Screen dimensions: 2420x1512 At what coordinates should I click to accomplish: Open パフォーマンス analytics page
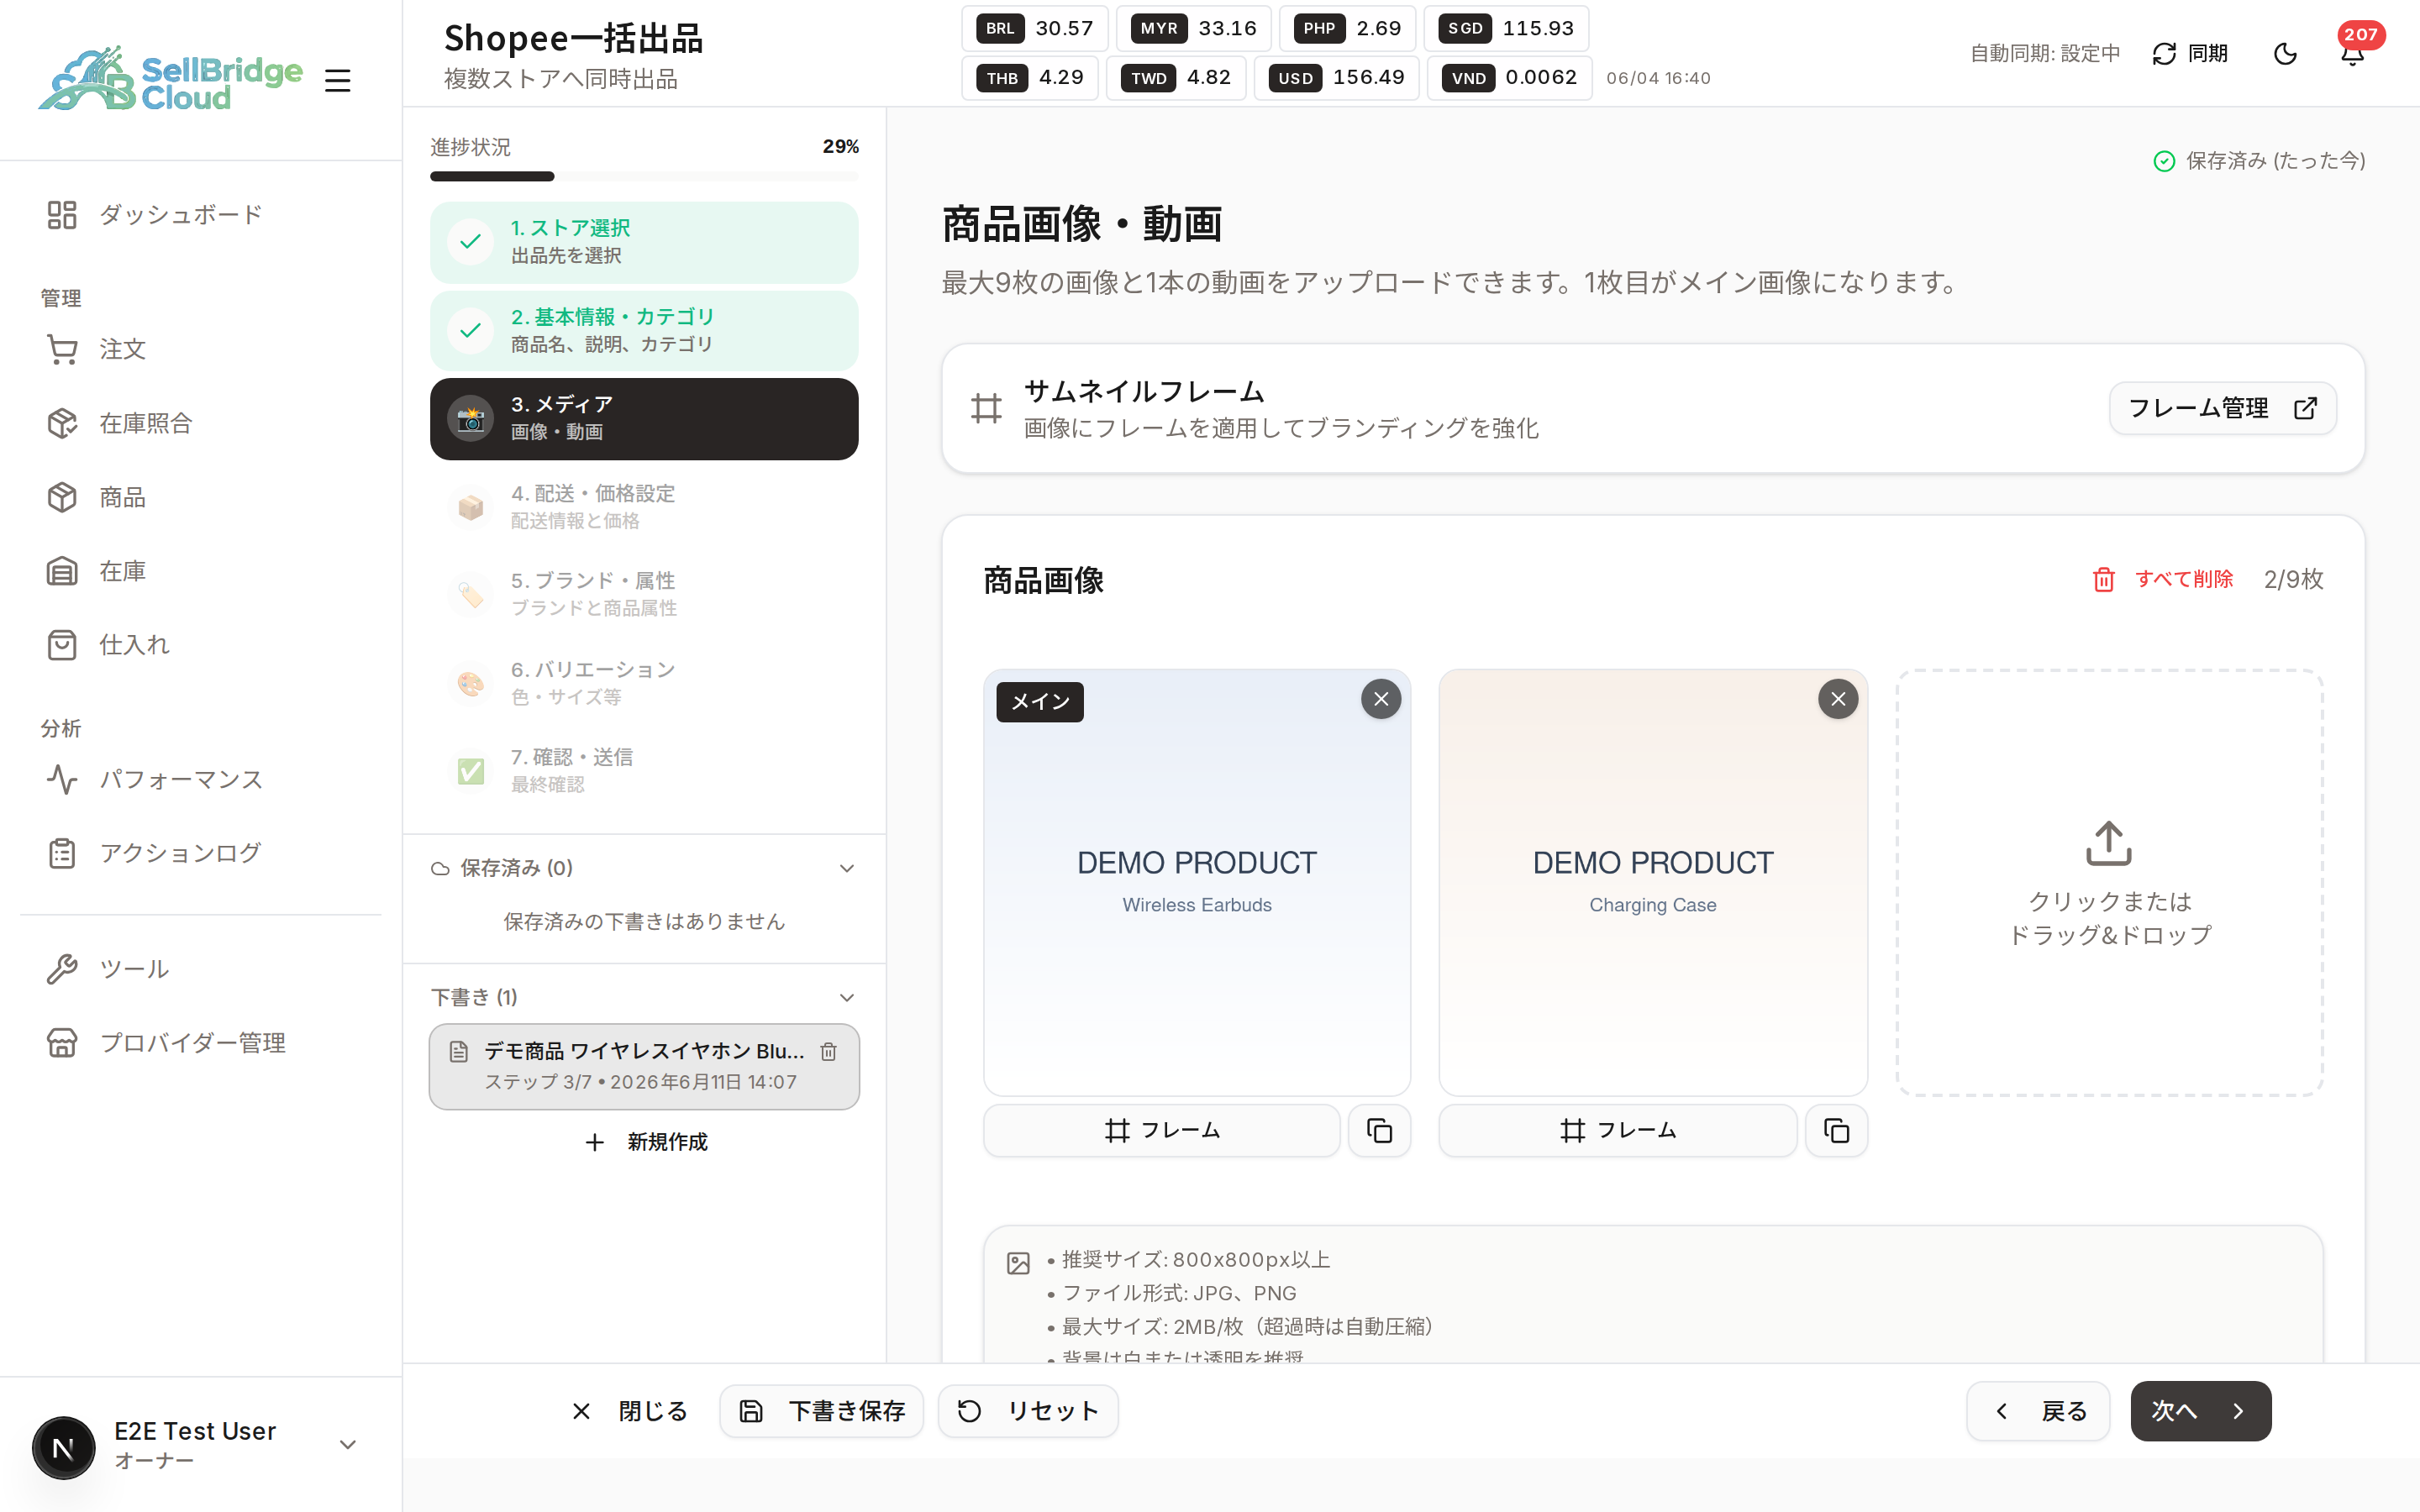(x=200, y=779)
